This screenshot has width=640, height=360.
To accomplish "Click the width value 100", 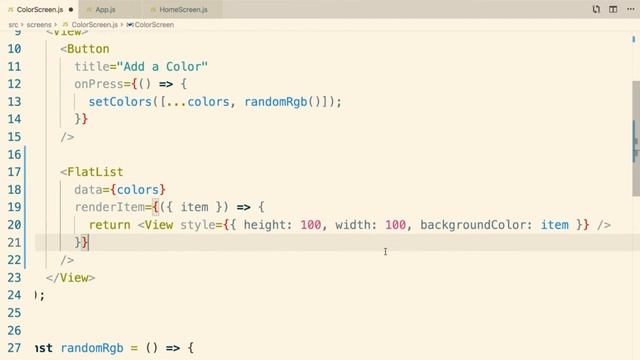I will [396, 225].
